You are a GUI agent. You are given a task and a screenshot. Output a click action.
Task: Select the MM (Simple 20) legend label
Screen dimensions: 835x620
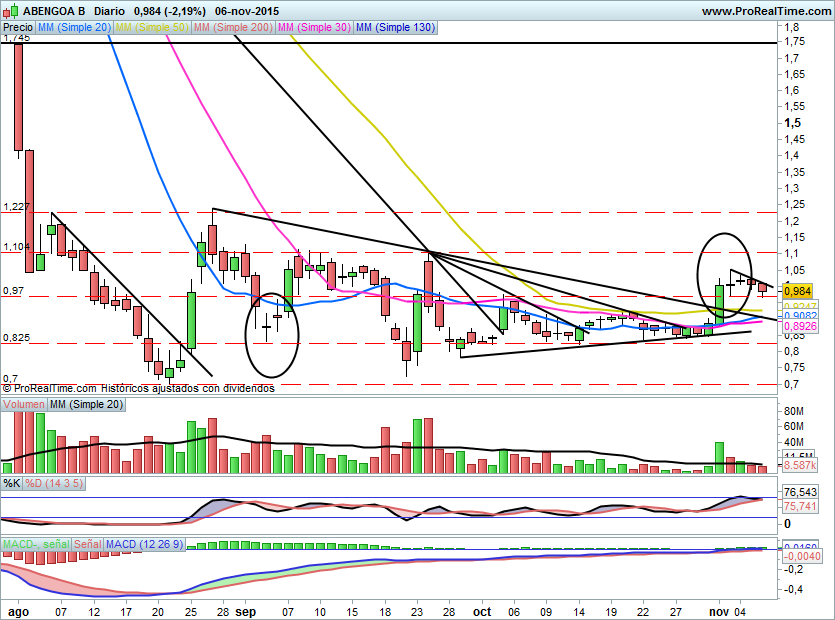(74, 28)
